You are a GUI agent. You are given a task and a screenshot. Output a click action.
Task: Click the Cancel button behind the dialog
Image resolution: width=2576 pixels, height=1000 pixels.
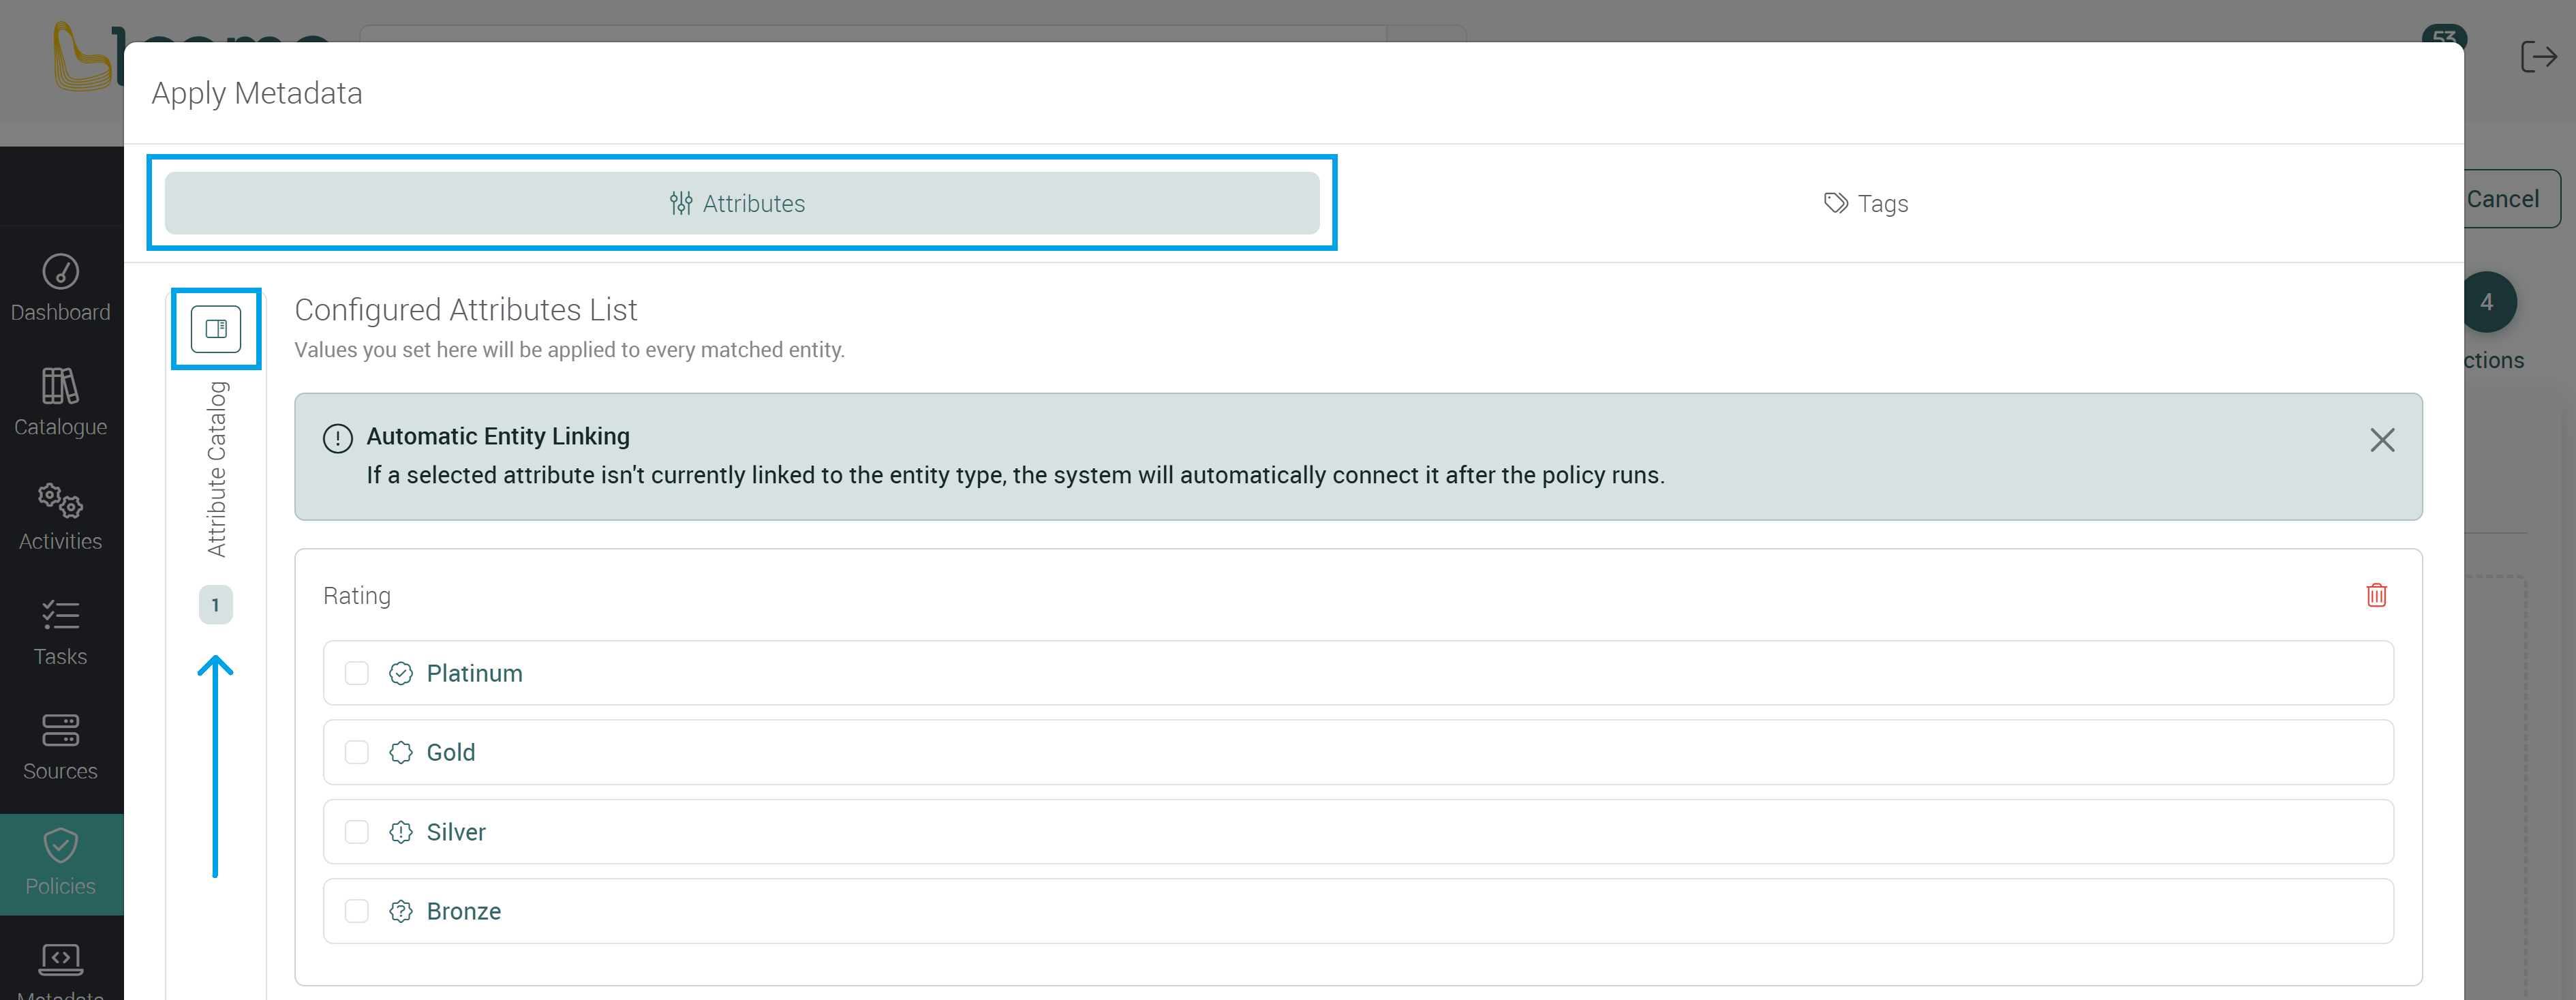point(2511,199)
